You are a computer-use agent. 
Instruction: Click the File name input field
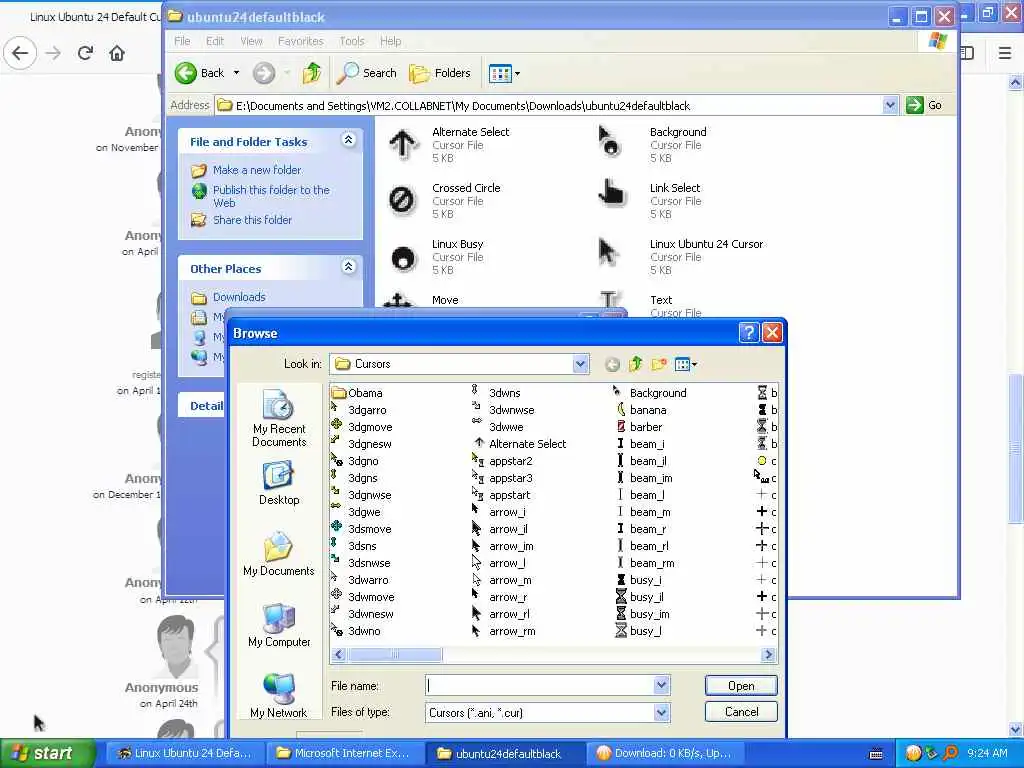click(x=540, y=685)
